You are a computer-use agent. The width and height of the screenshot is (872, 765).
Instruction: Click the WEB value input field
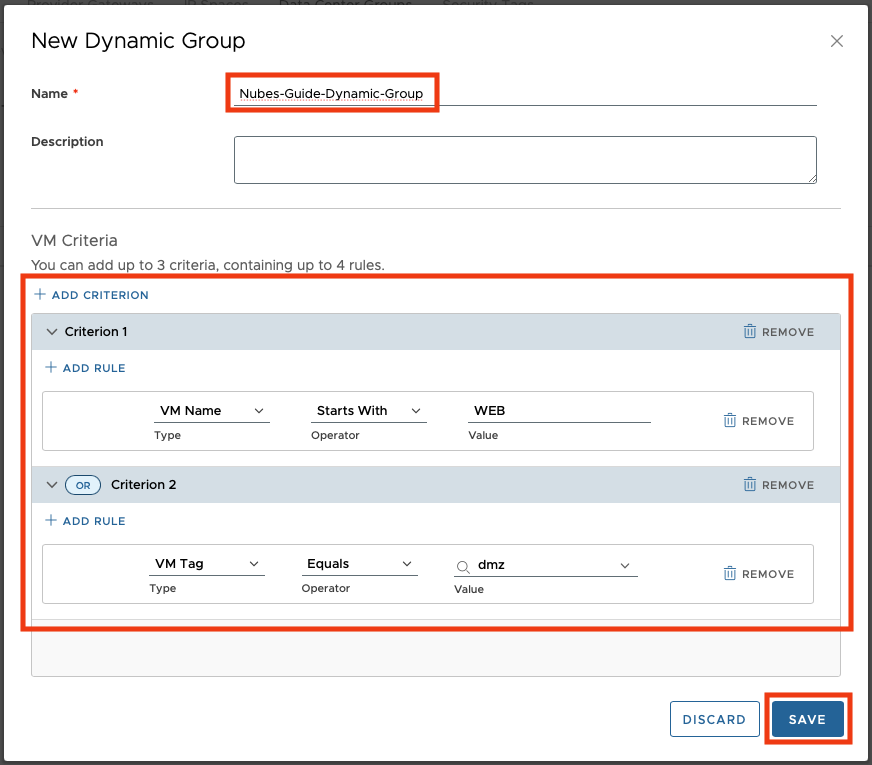click(x=559, y=411)
